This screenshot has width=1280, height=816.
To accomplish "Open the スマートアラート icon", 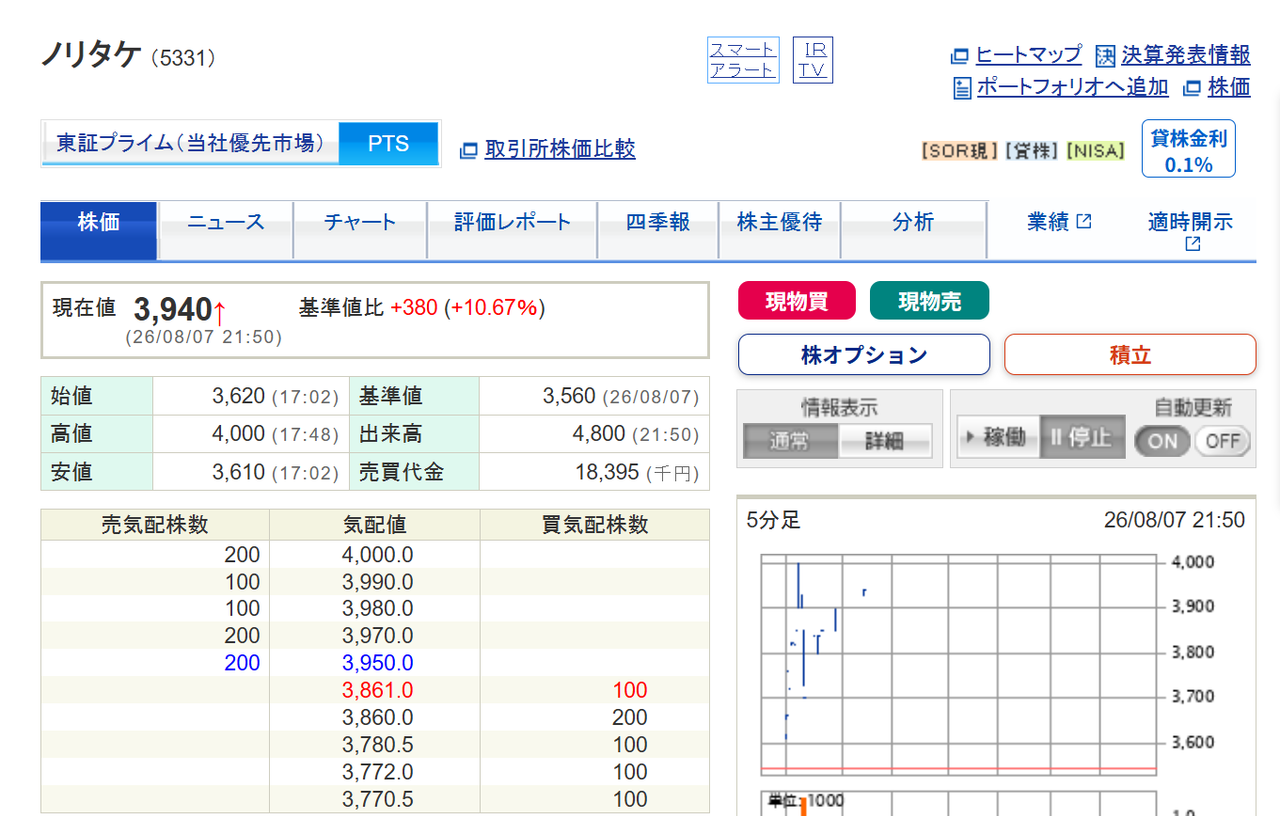I will [x=743, y=60].
